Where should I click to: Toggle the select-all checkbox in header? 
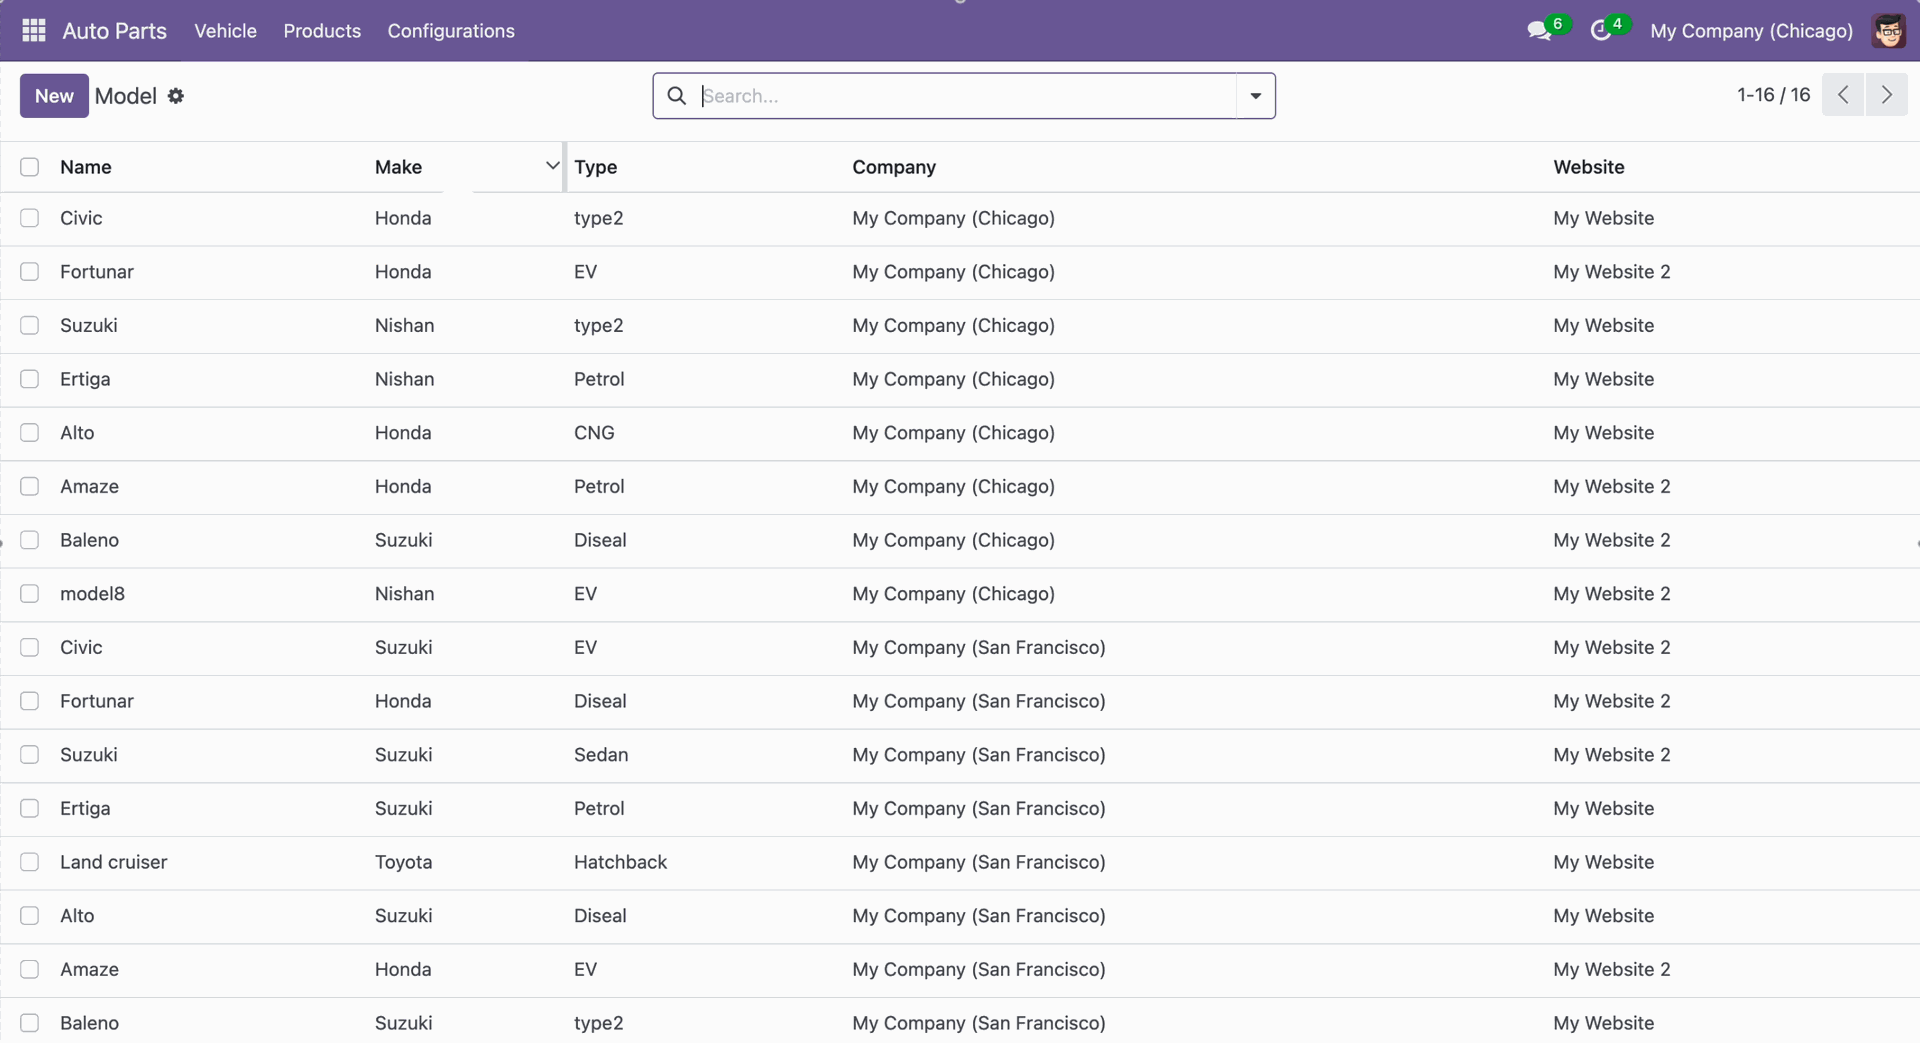30,167
